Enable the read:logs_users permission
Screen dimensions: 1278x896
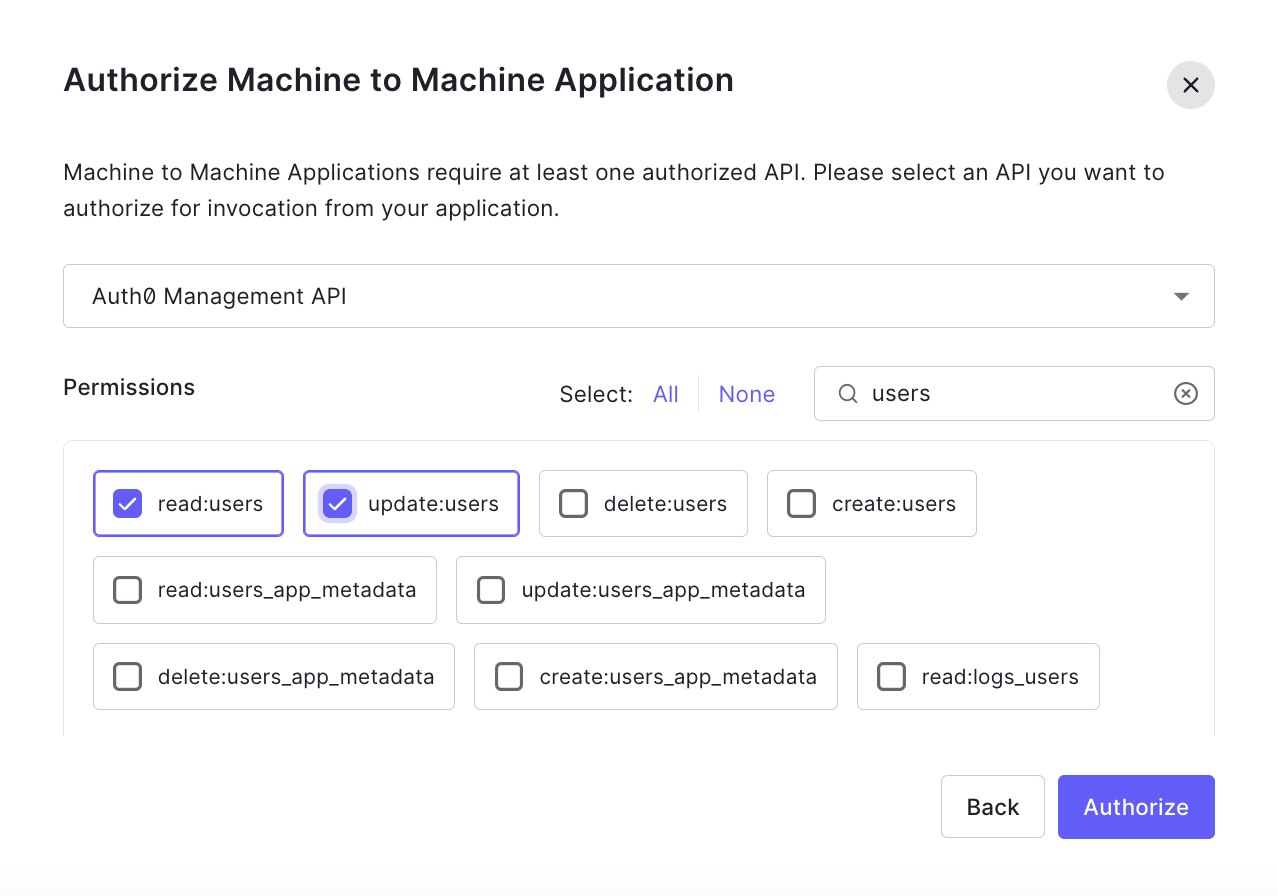point(891,677)
